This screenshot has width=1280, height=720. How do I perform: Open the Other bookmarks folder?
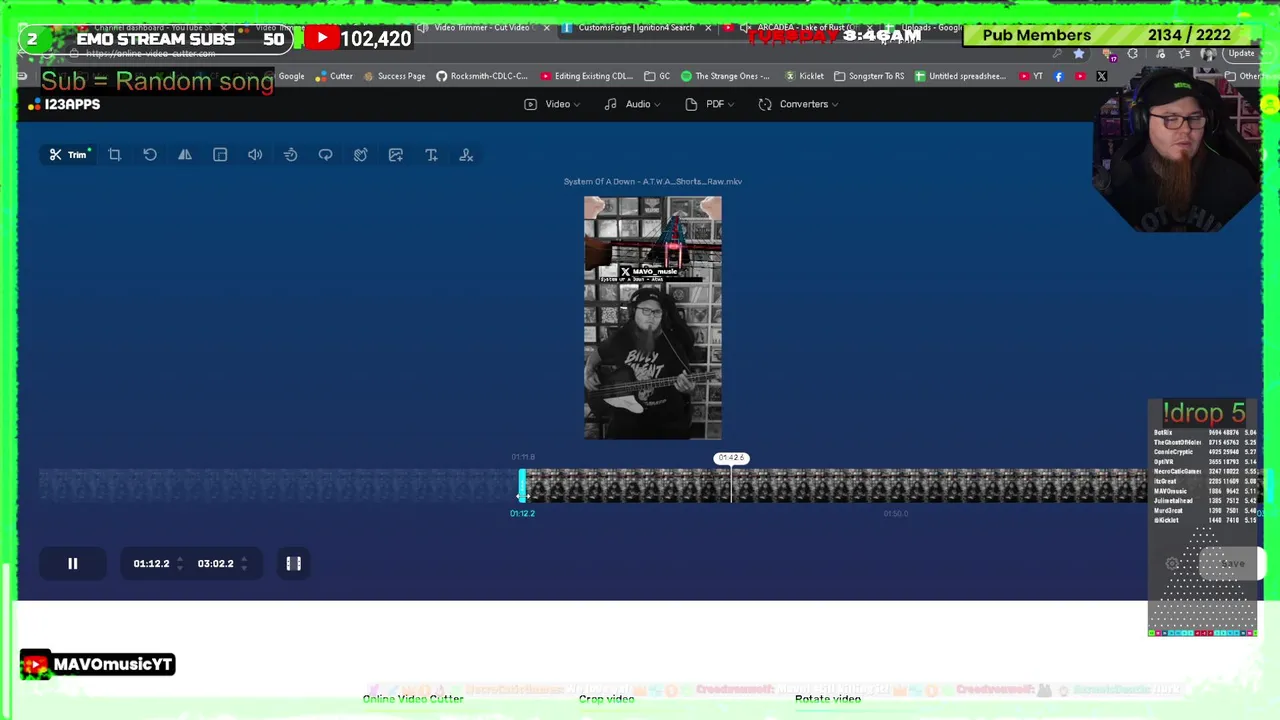1245,76
